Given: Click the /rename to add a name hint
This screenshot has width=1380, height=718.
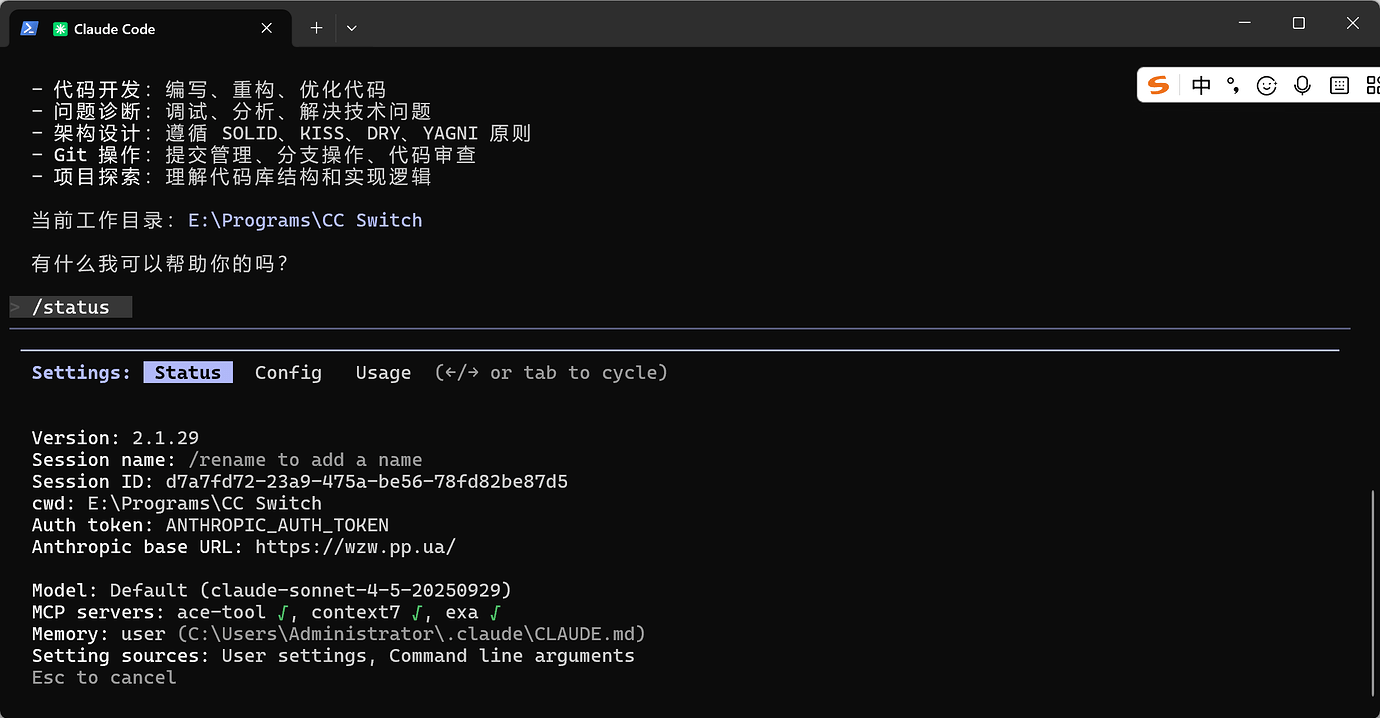Looking at the screenshot, I should (x=305, y=460).
